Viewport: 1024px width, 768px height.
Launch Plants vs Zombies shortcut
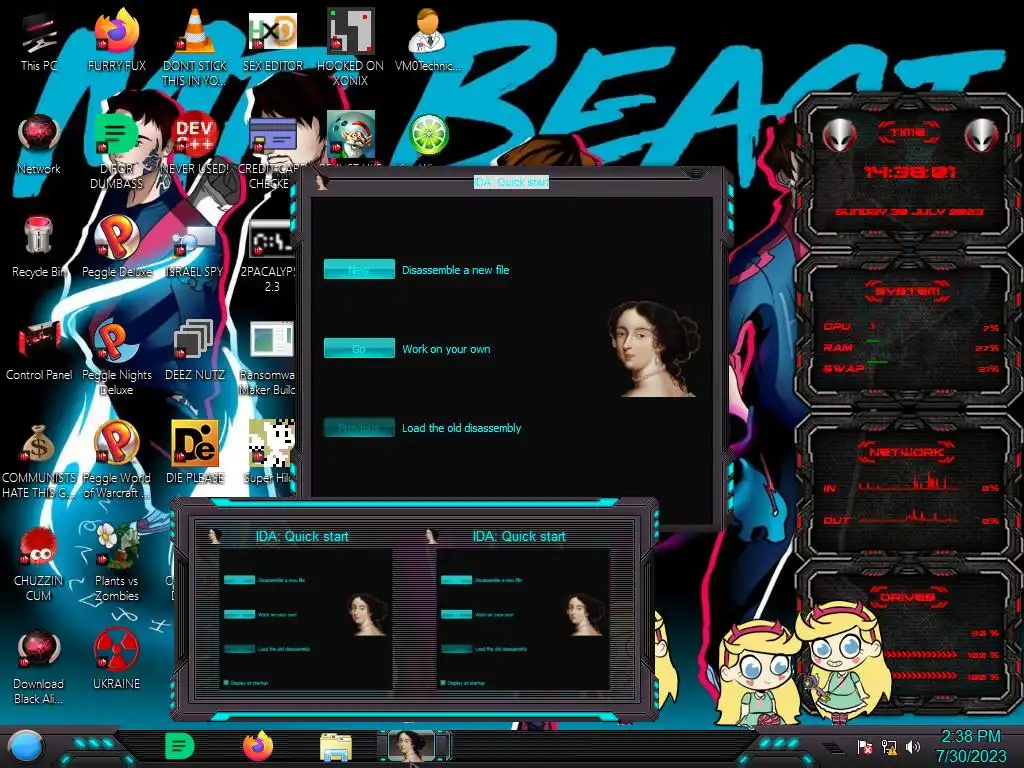click(116, 563)
